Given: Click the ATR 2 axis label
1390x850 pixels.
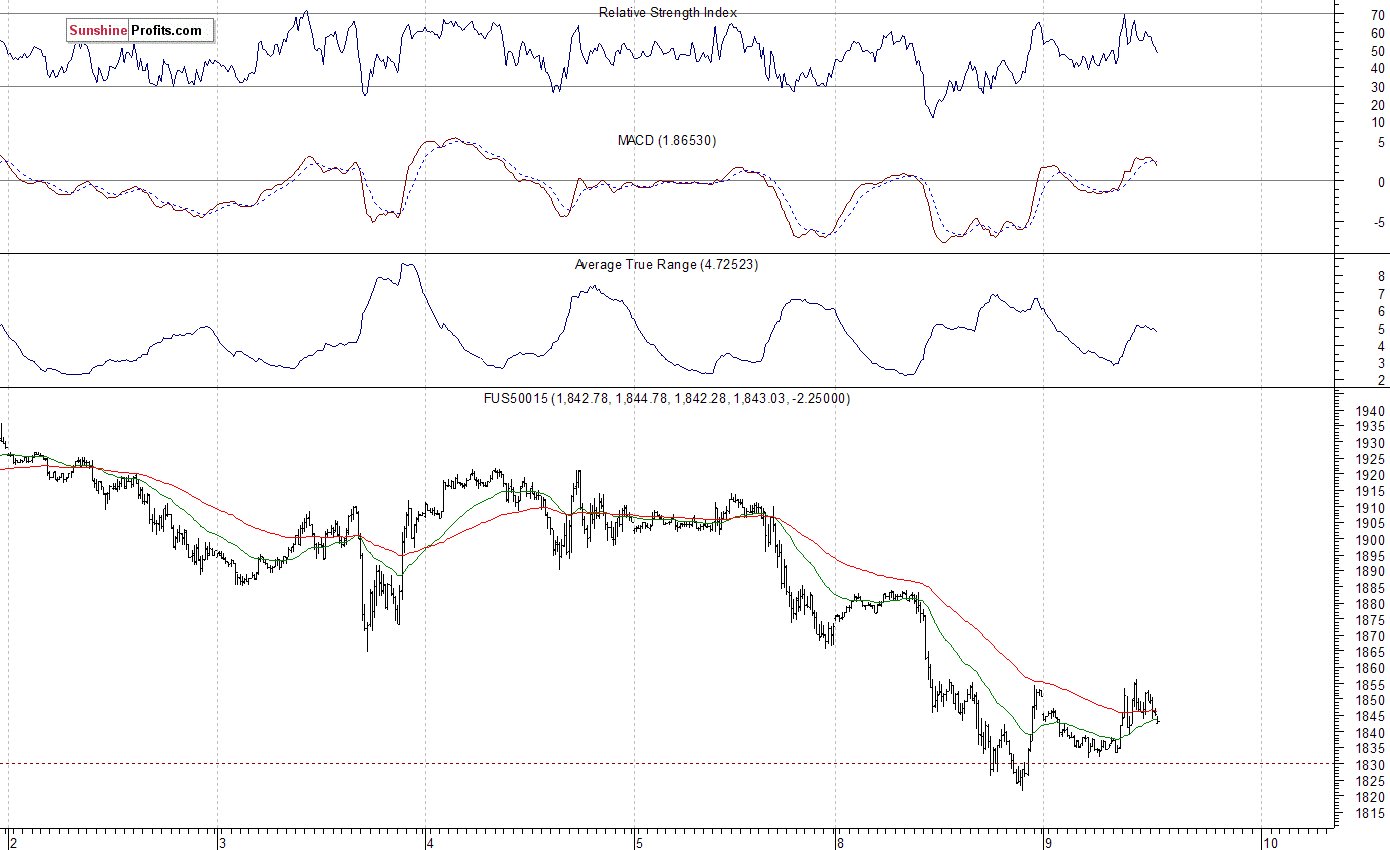Looking at the screenshot, I should pyautogui.click(x=1381, y=381).
